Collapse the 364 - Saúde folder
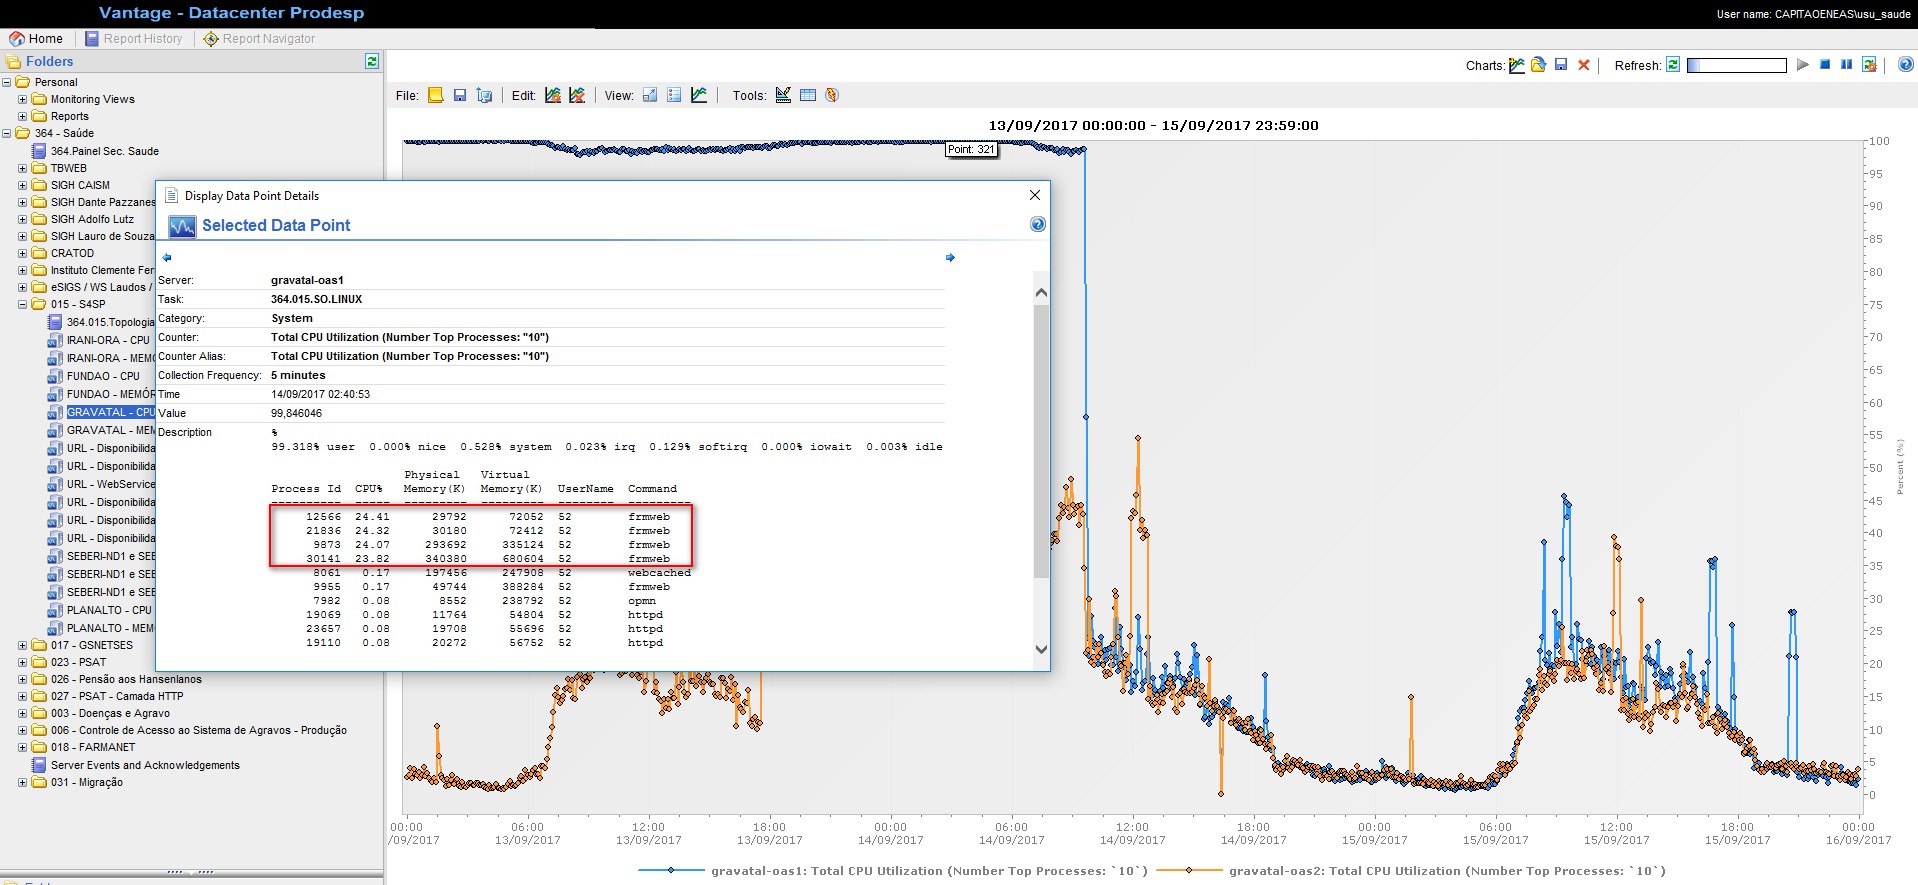The image size is (1918, 885). pos(7,133)
